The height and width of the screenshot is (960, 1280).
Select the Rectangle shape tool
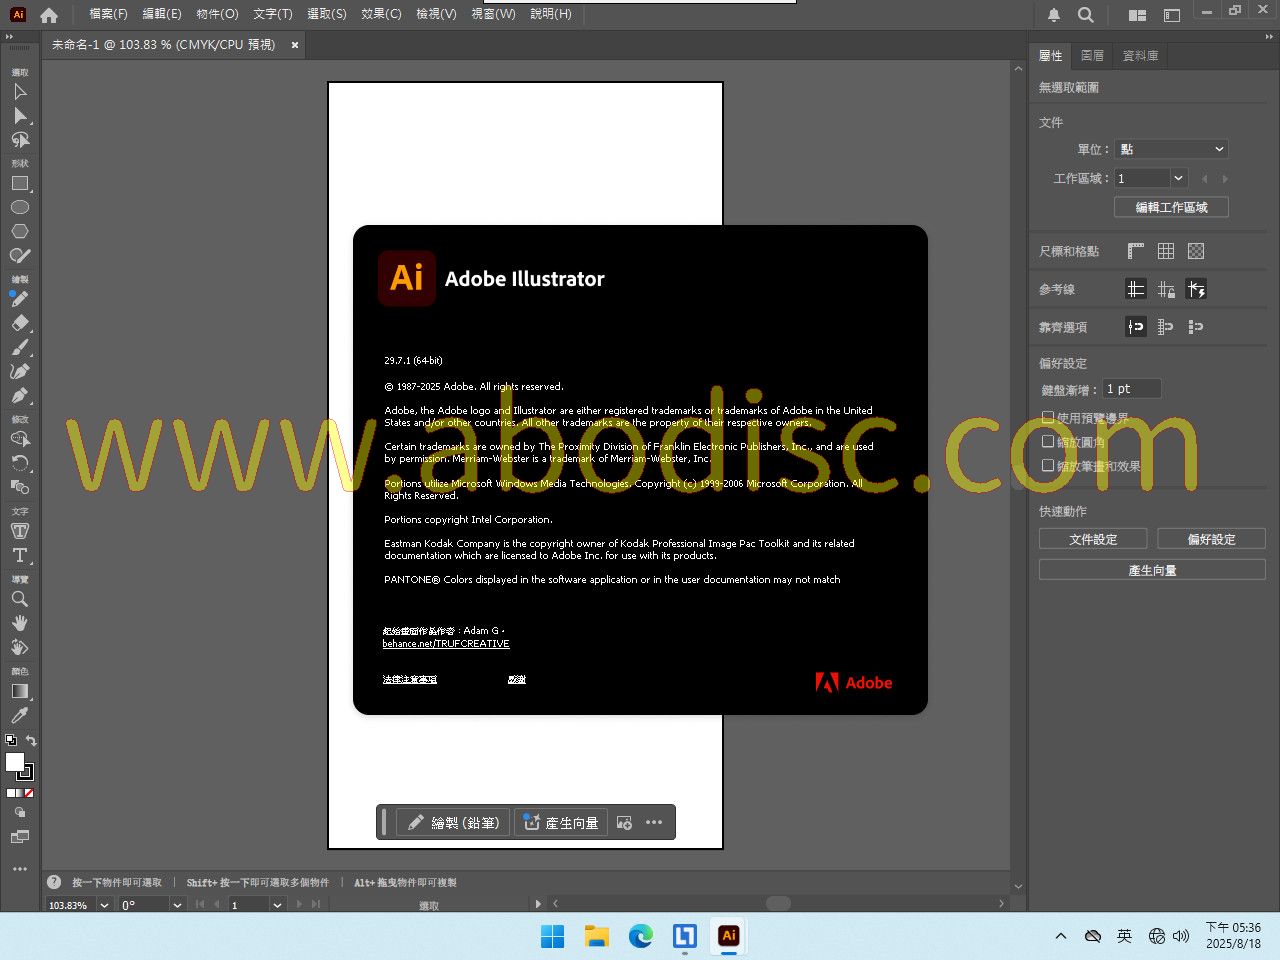pyautogui.click(x=19, y=184)
